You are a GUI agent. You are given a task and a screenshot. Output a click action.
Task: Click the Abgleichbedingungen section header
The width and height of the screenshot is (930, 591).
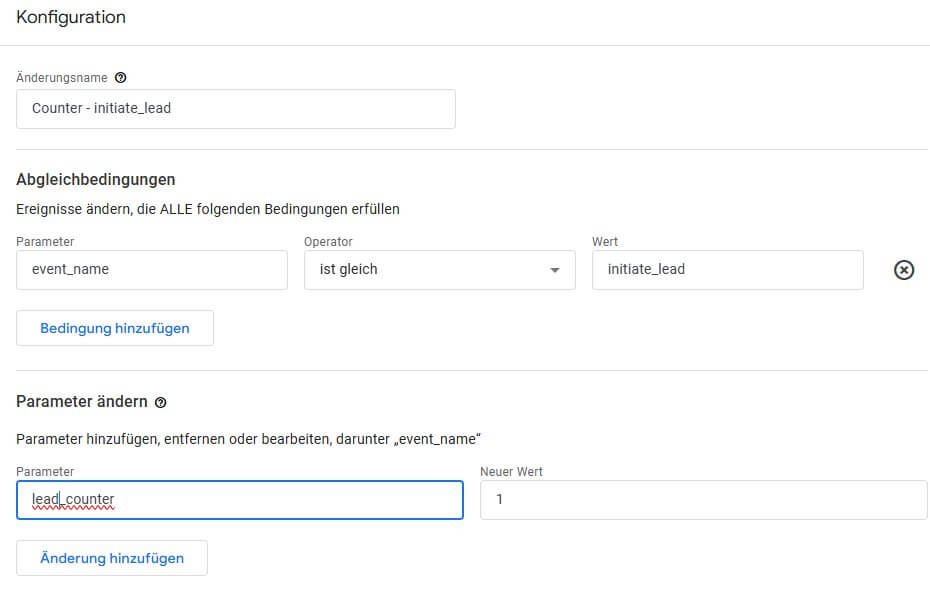point(95,179)
